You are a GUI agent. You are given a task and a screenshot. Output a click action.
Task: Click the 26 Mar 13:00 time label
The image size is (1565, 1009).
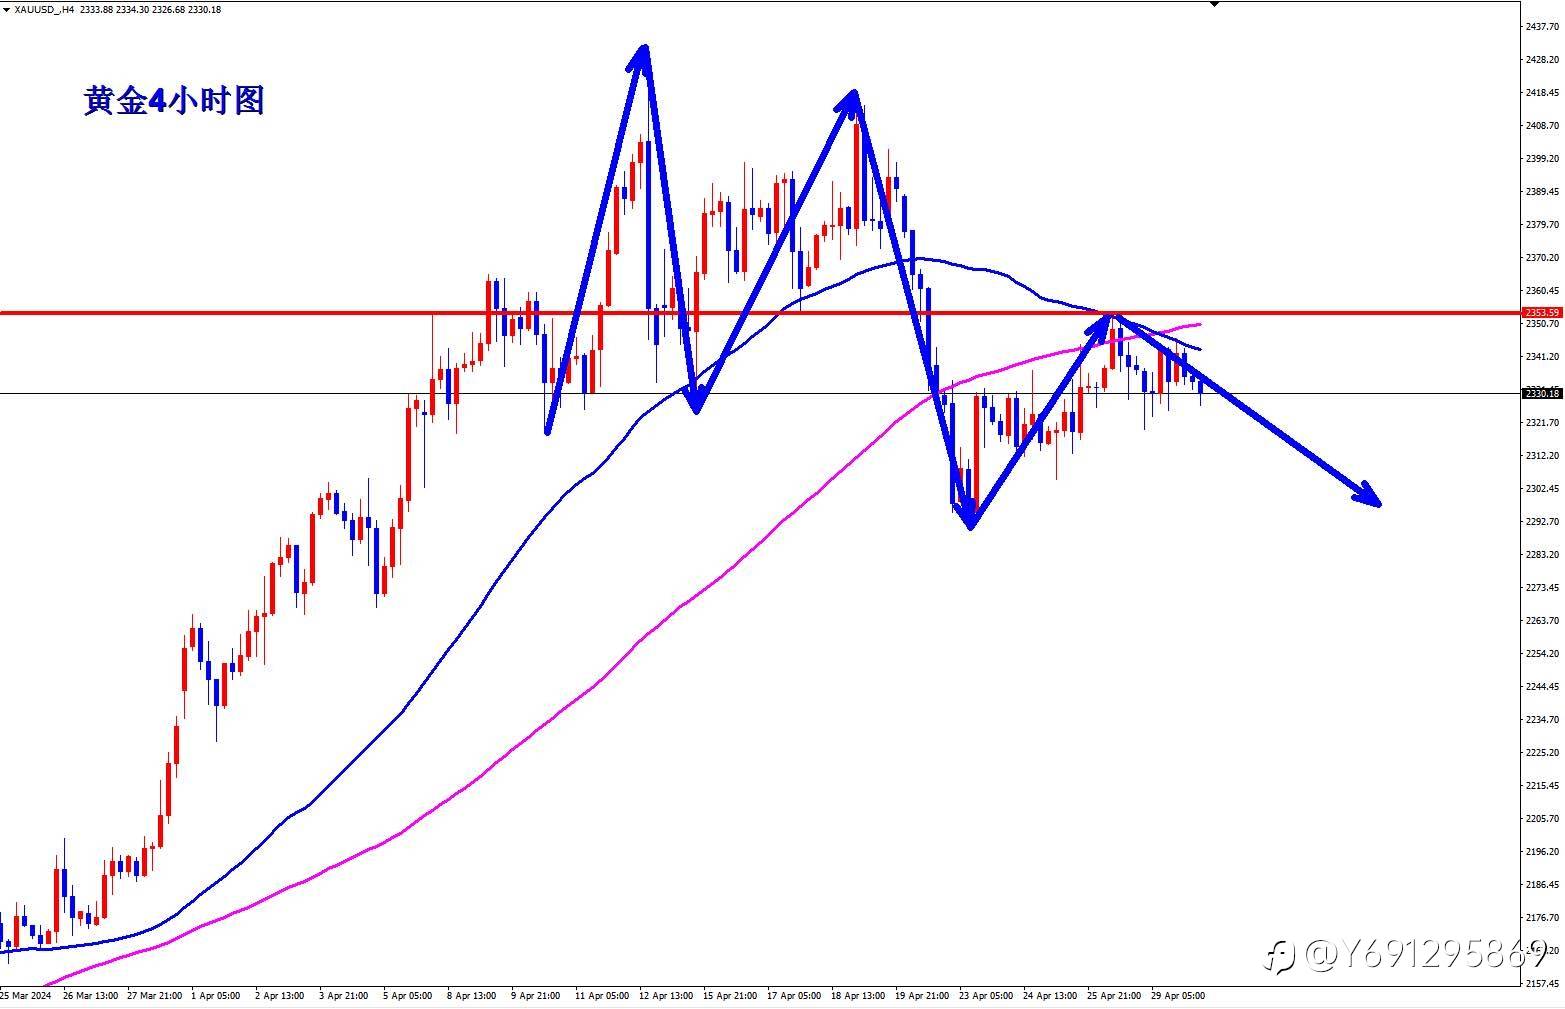[90, 996]
